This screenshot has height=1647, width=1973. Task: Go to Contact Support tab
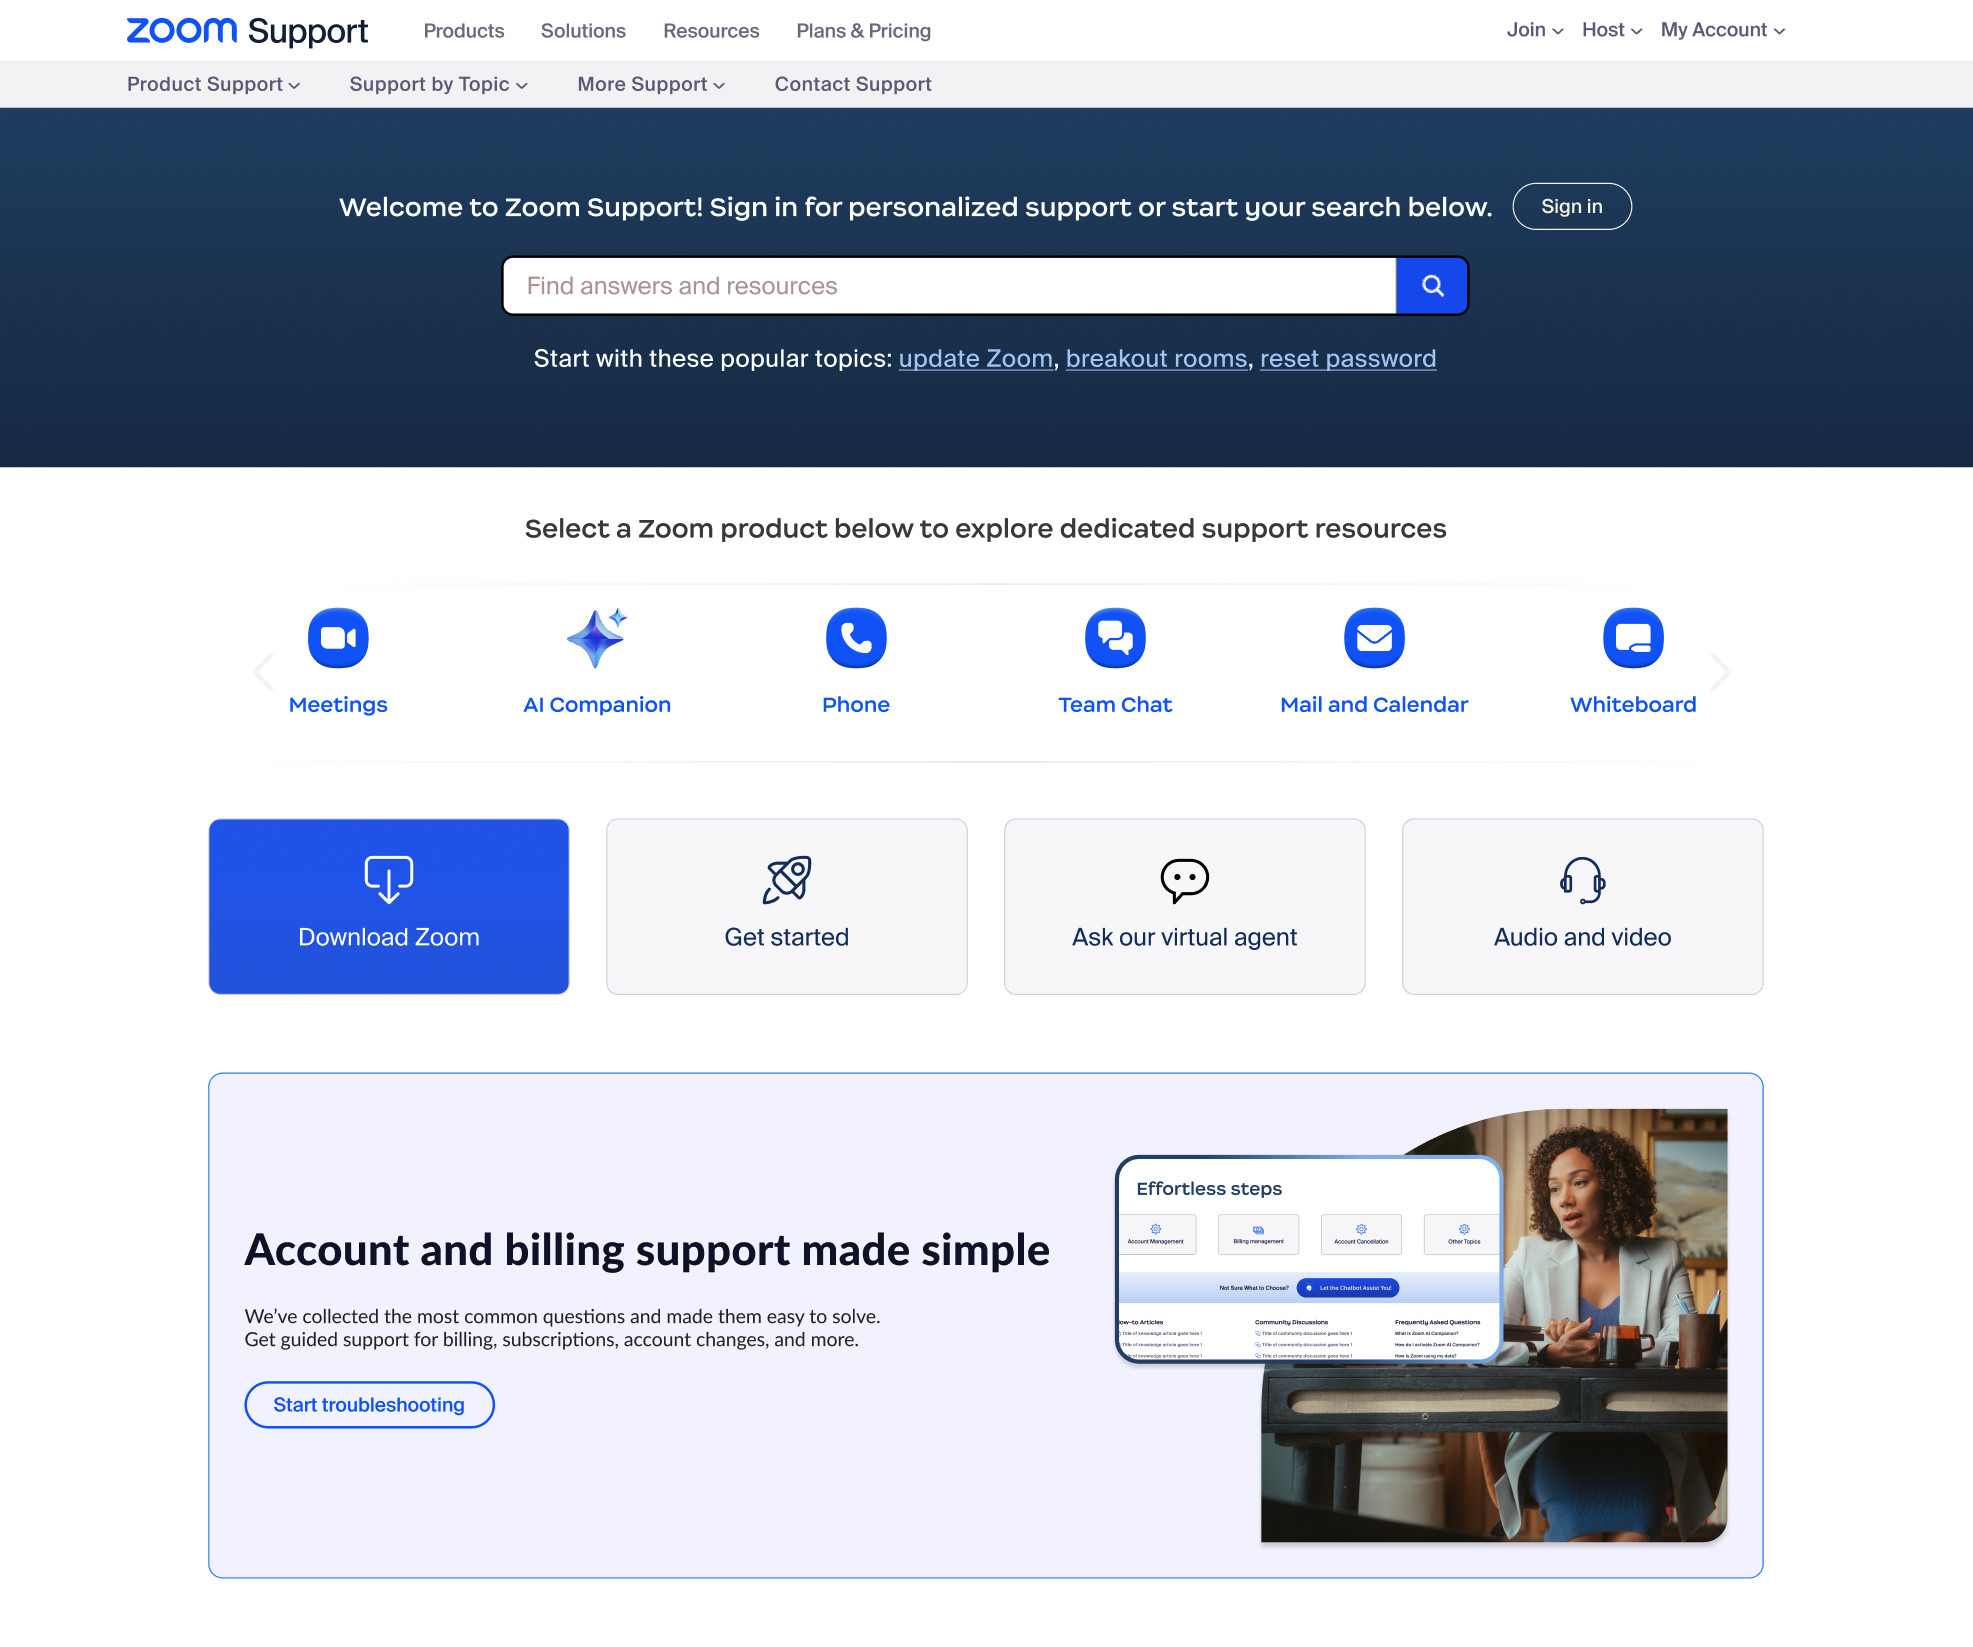tap(853, 84)
